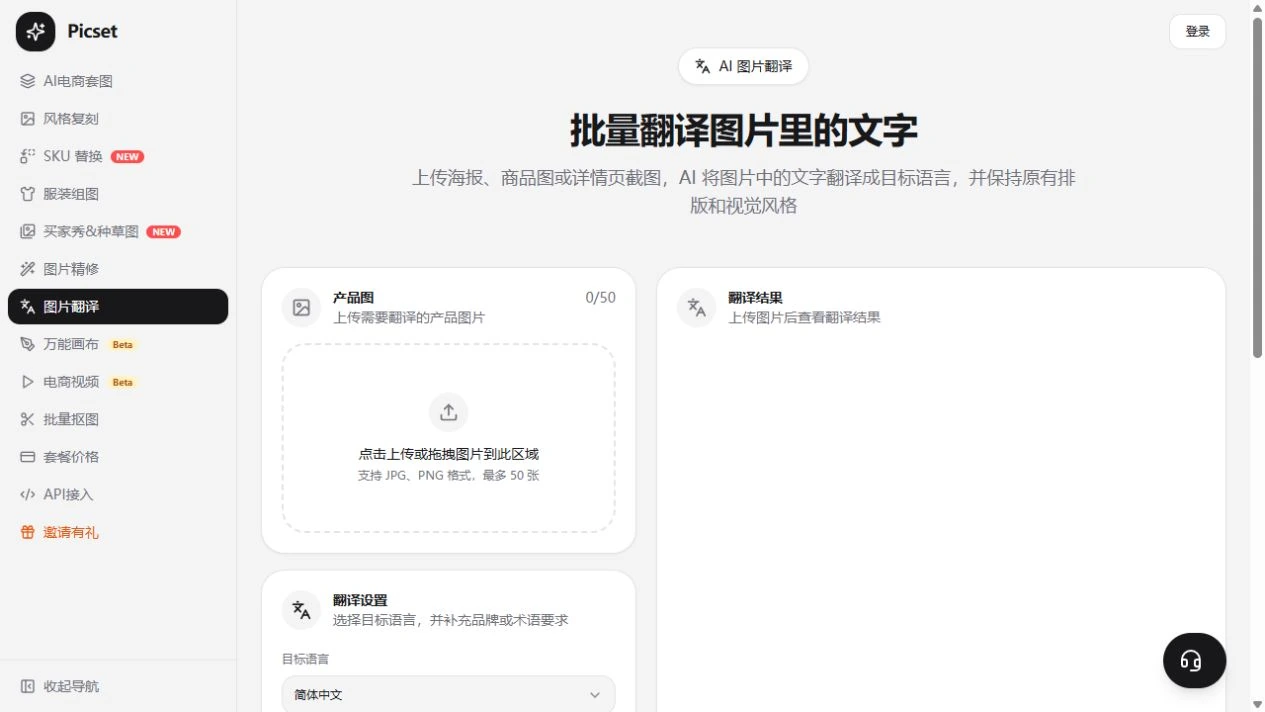The height and width of the screenshot is (712, 1265).
Task: Click the page vertical scrollbar
Action: coord(1257,188)
